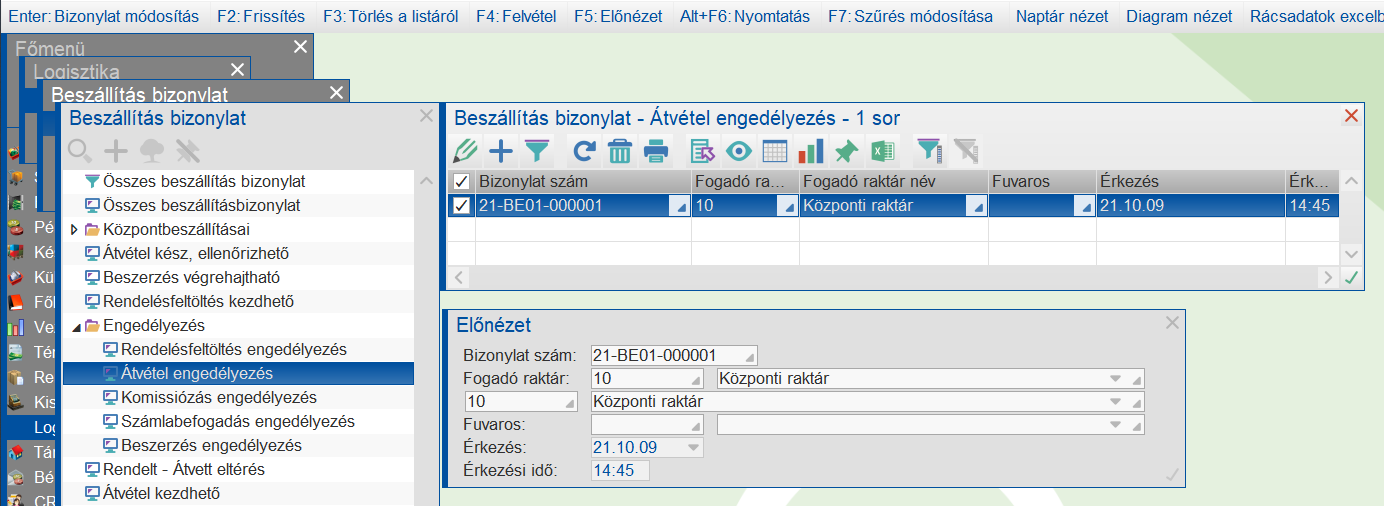1384x506 pixels.
Task: Collapse the Engedélyezés folder
Action: (x=75, y=326)
